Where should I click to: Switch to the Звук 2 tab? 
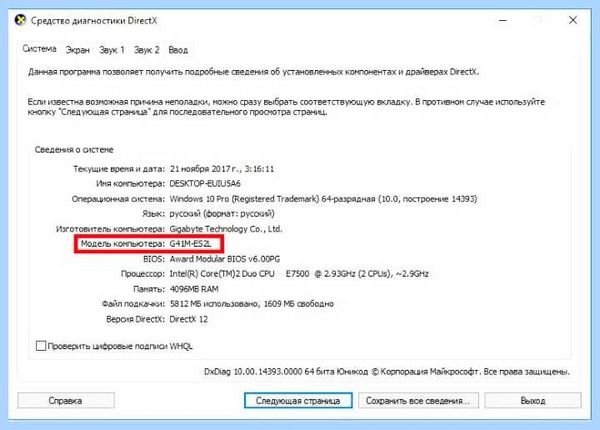click(147, 50)
